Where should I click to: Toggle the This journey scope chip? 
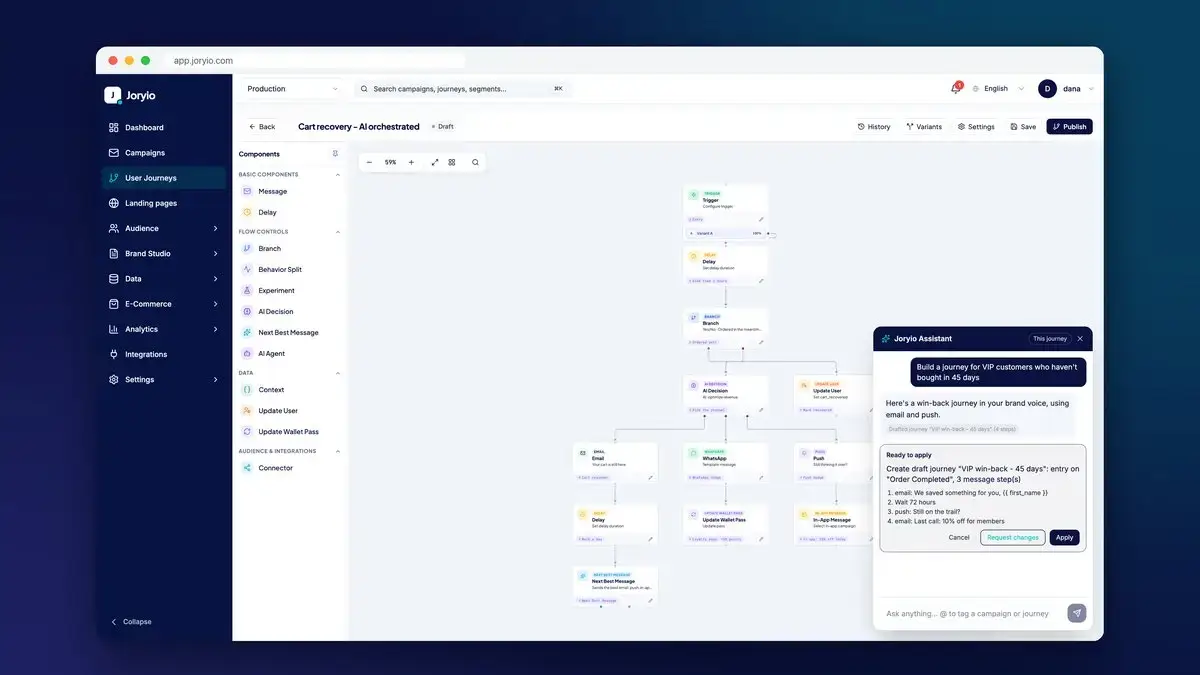point(1050,339)
